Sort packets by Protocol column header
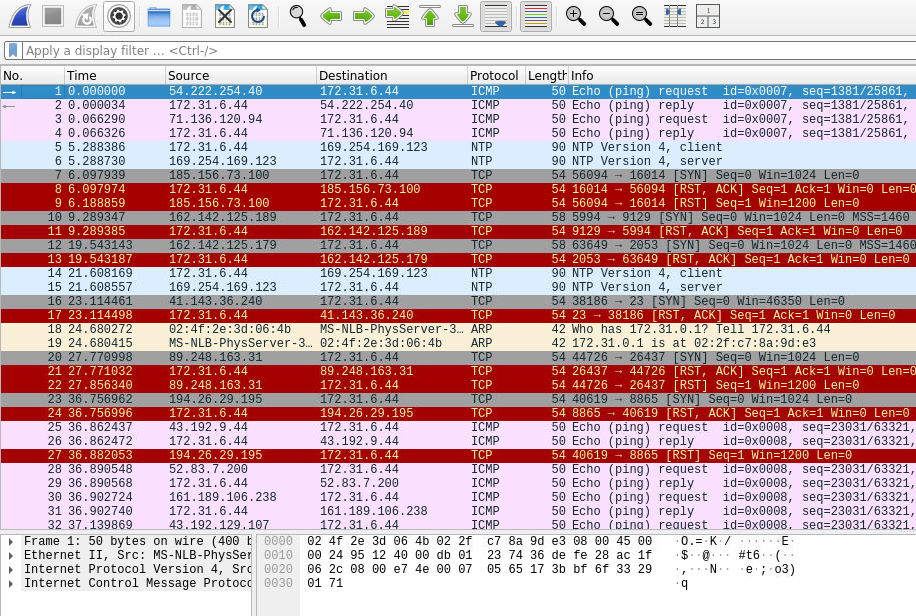Image resolution: width=916 pixels, height=616 pixels. pyautogui.click(x=494, y=76)
